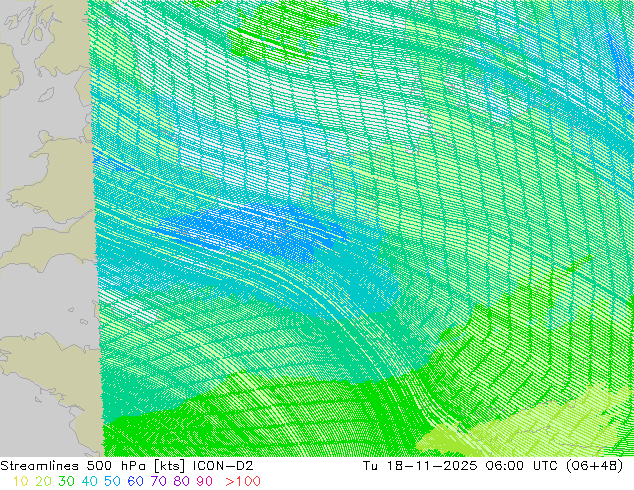Viewport: 634px width, 490px height.
Task: Click the legend value >100
Action: (x=243, y=482)
